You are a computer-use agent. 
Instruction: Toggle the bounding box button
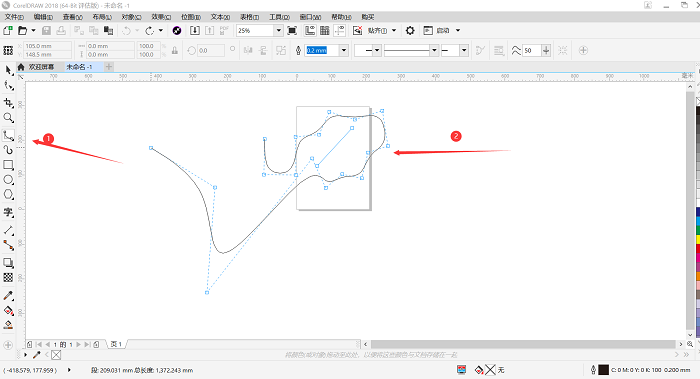pos(562,50)
